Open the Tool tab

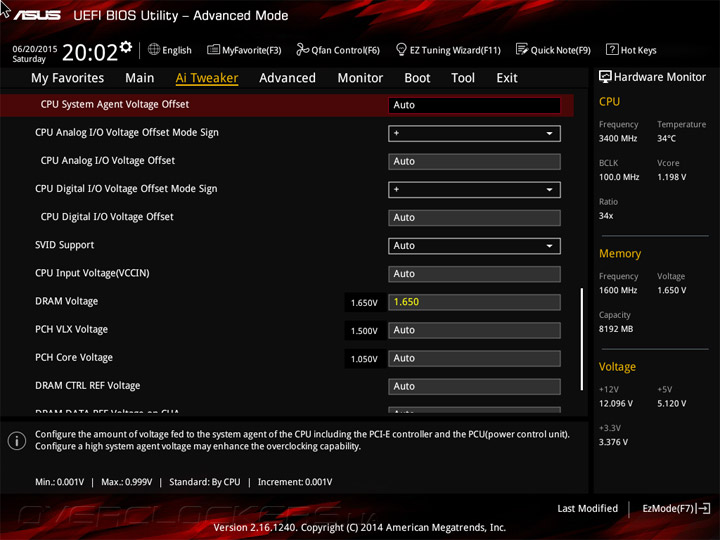click(x=463, y=78)
